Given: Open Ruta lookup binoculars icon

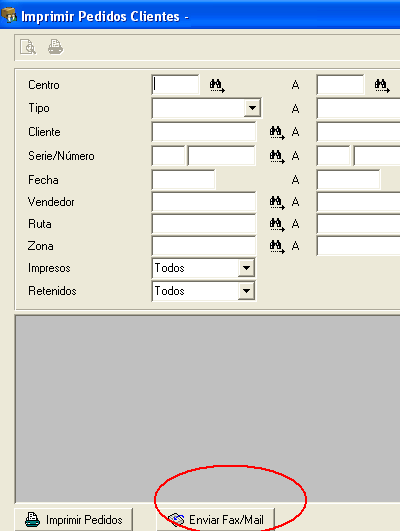Looking at the screenshot, I should click(277, 224).
